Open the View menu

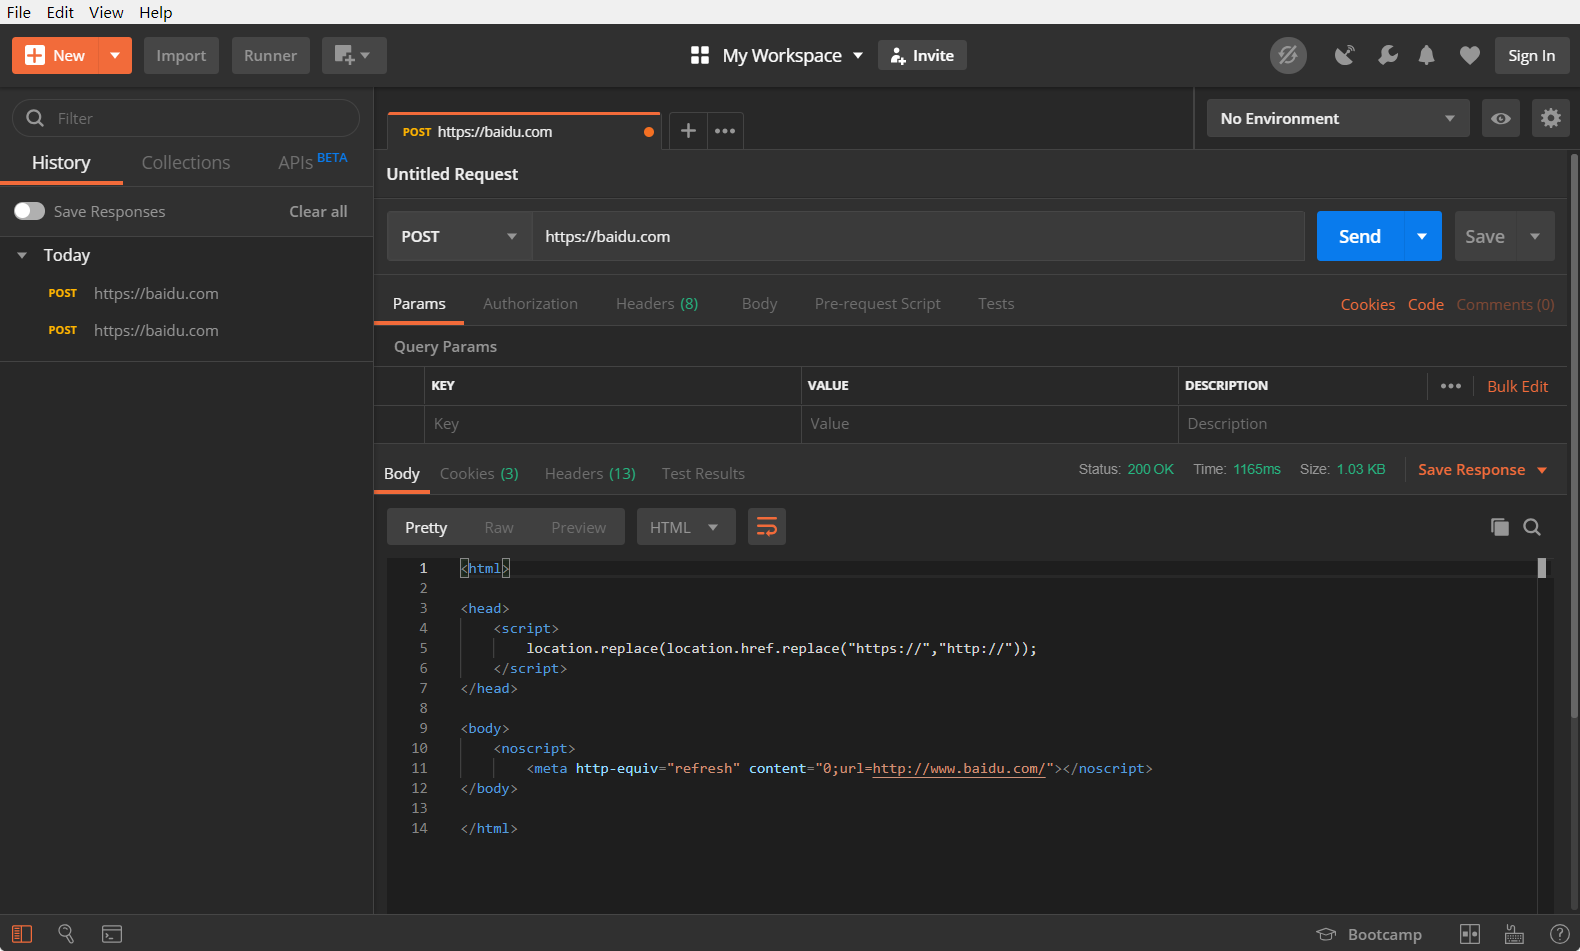click(106, 12)
